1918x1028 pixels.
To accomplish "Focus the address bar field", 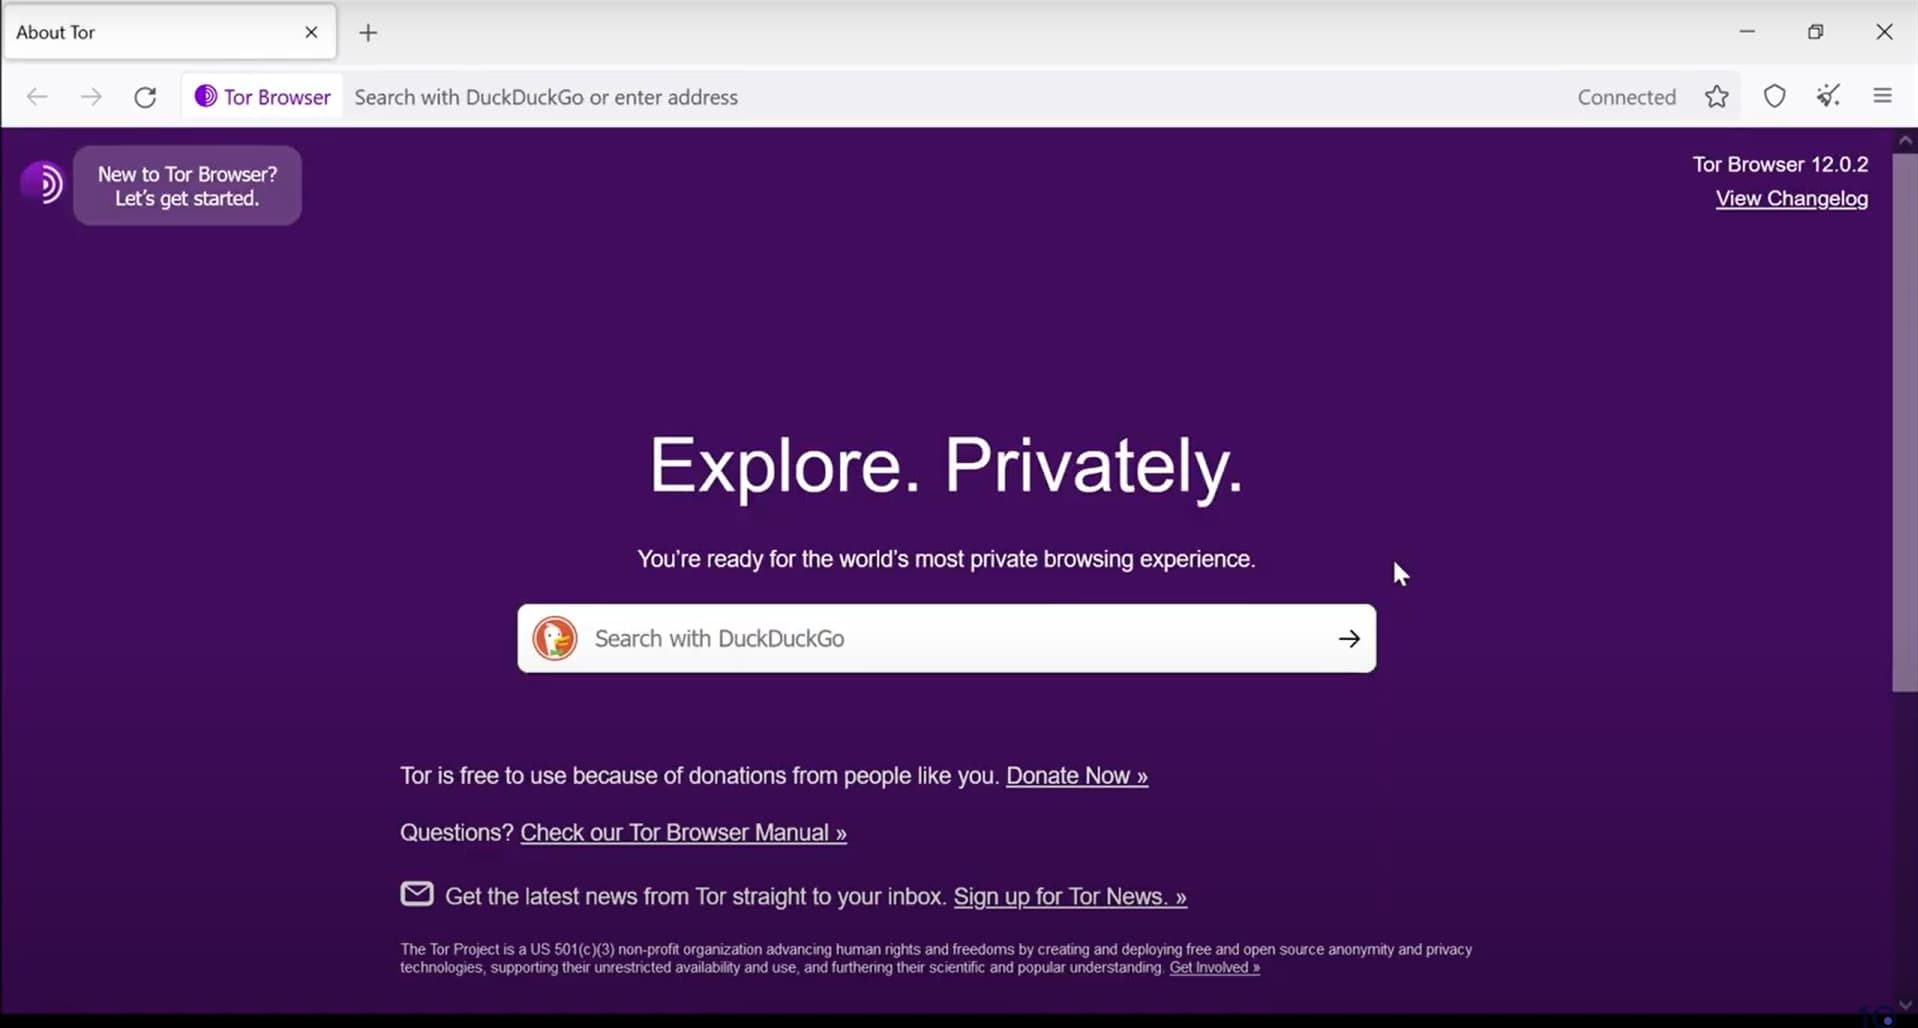I will 950,97.
